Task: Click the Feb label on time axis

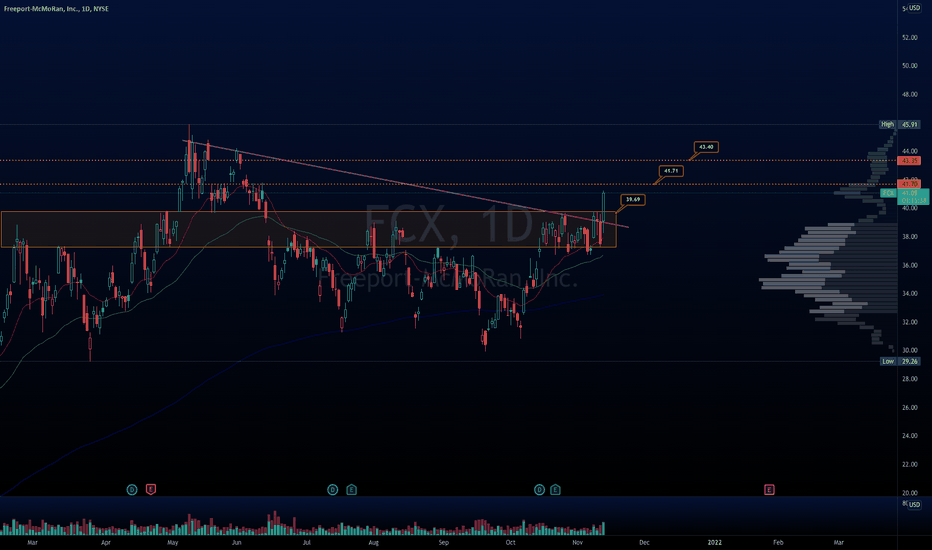Action: 778,543
